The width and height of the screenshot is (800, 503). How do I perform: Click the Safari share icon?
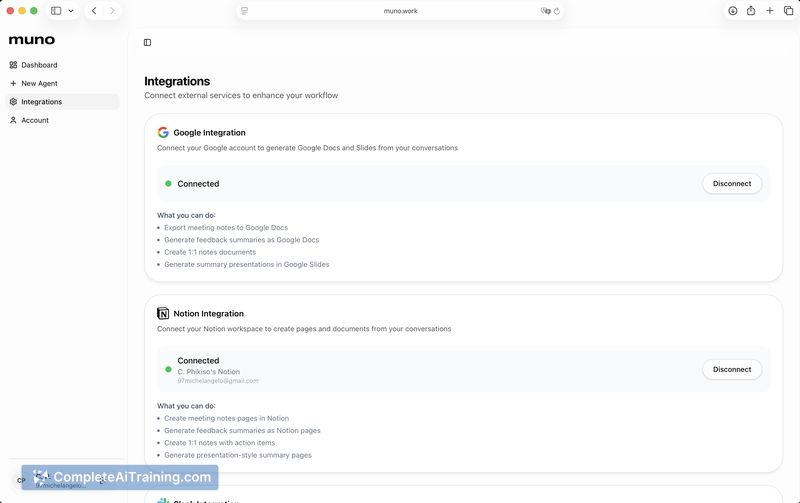point(751,11)
